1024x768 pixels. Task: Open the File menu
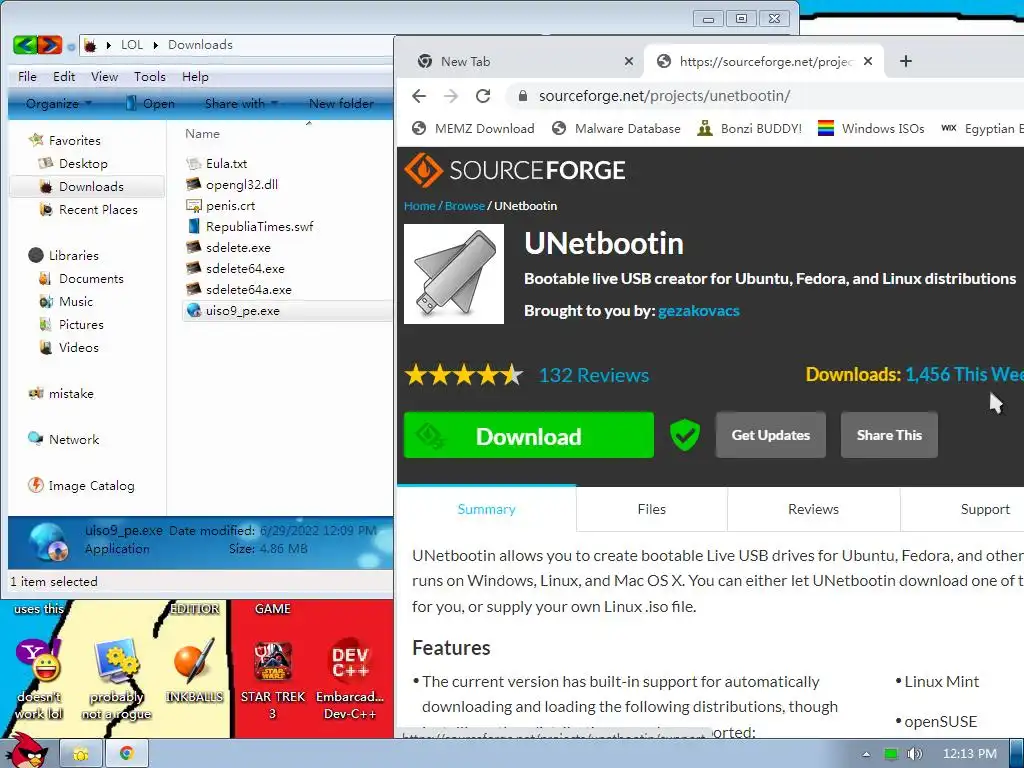click(27, 76)
